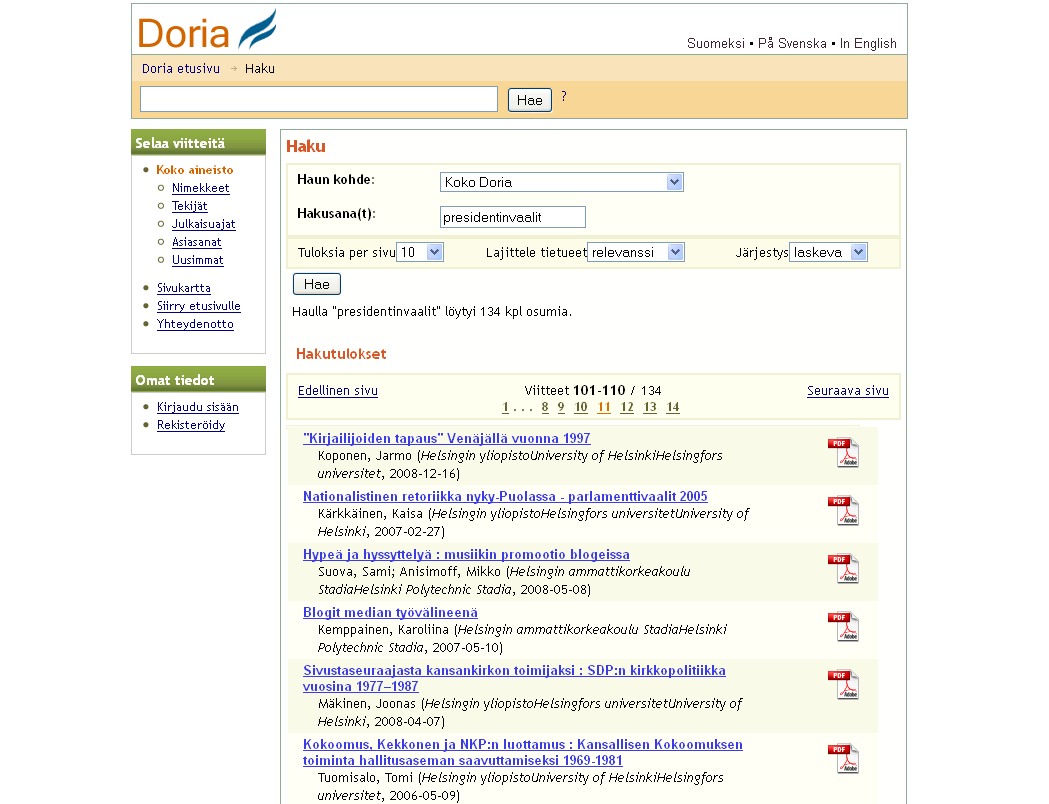Browse by Nimekkeet
The height and width of the screenshot is (804, 1049).
(x=200, y=188)
